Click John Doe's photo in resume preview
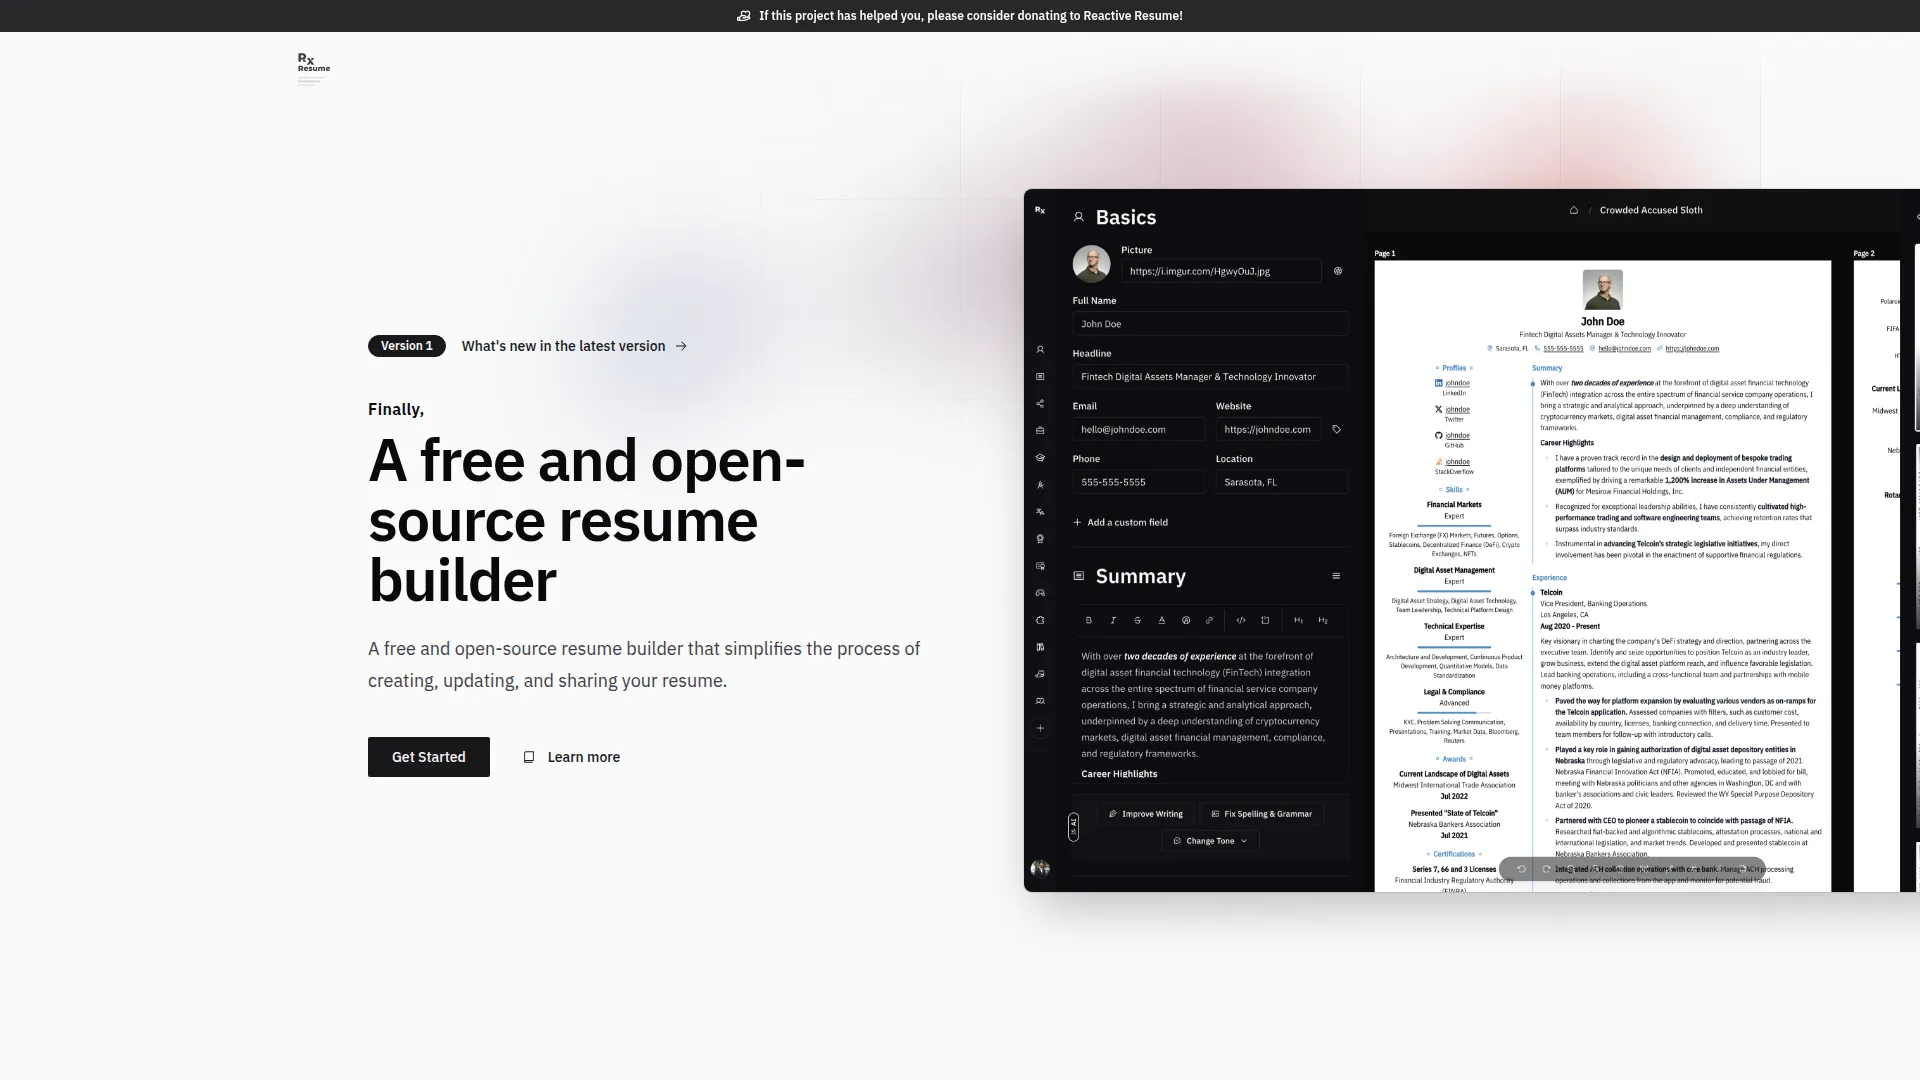 click(x=1603, y=290)
